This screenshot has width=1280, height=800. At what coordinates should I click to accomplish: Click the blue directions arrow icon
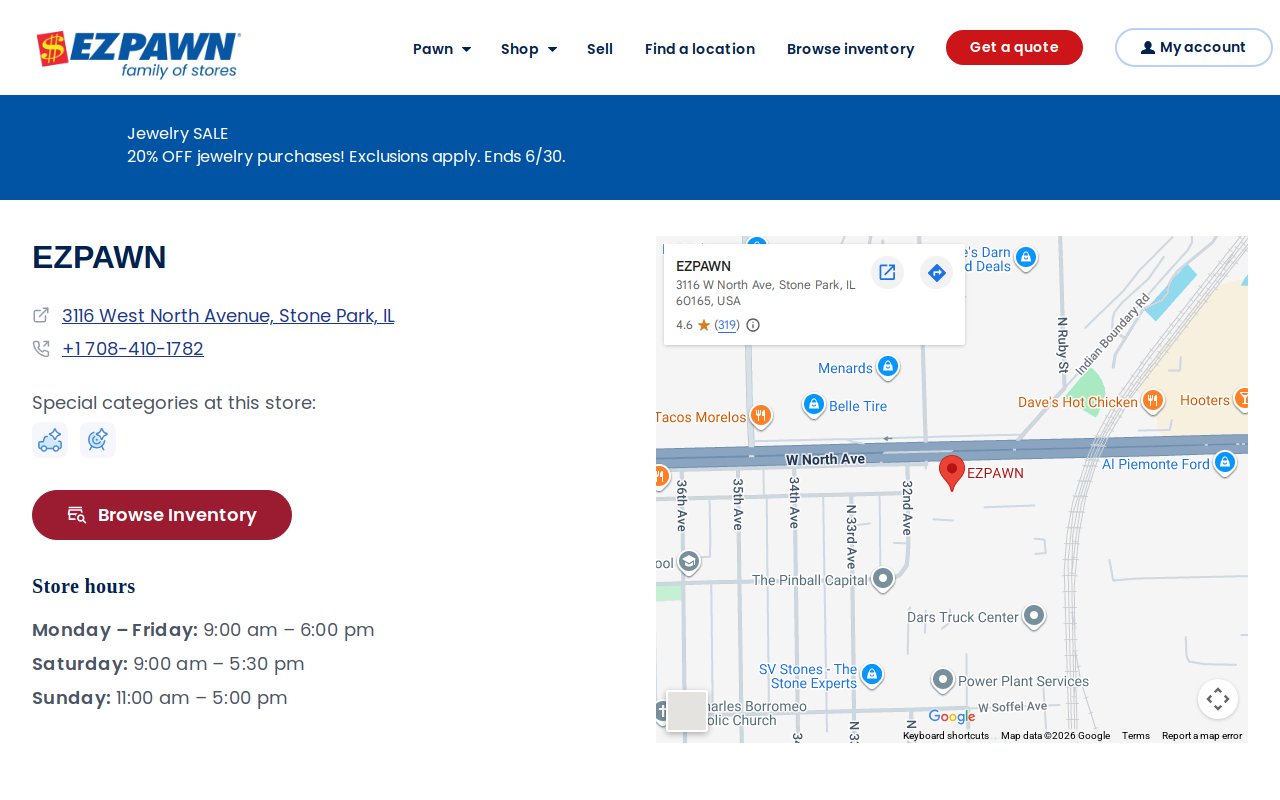pyautogui.click(x=936, y=272)
